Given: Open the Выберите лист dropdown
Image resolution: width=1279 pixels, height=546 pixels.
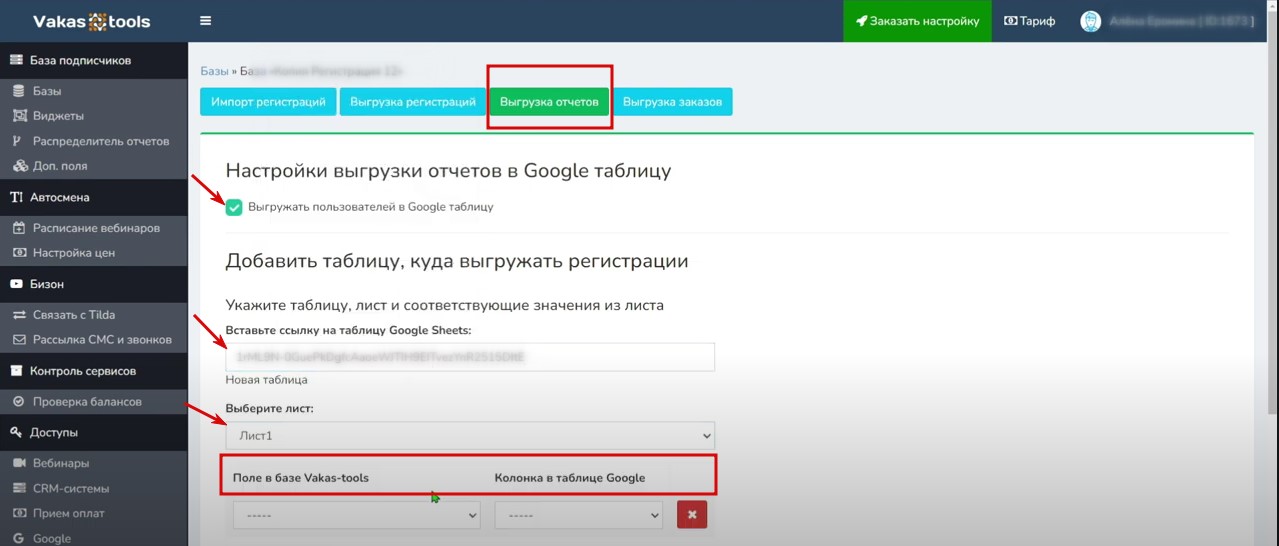Looking at the screenshot, I should coord(470,436).
